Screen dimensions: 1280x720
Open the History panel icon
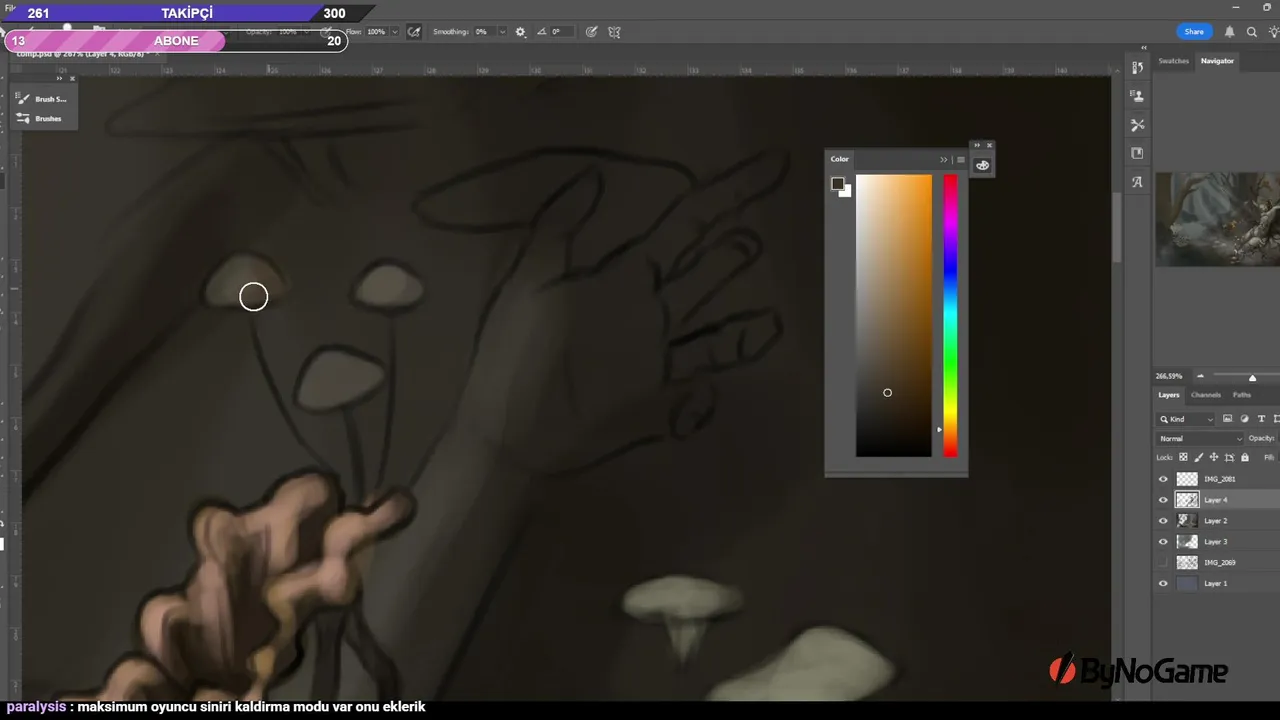pyautogui.click(x=1137, y=68)
